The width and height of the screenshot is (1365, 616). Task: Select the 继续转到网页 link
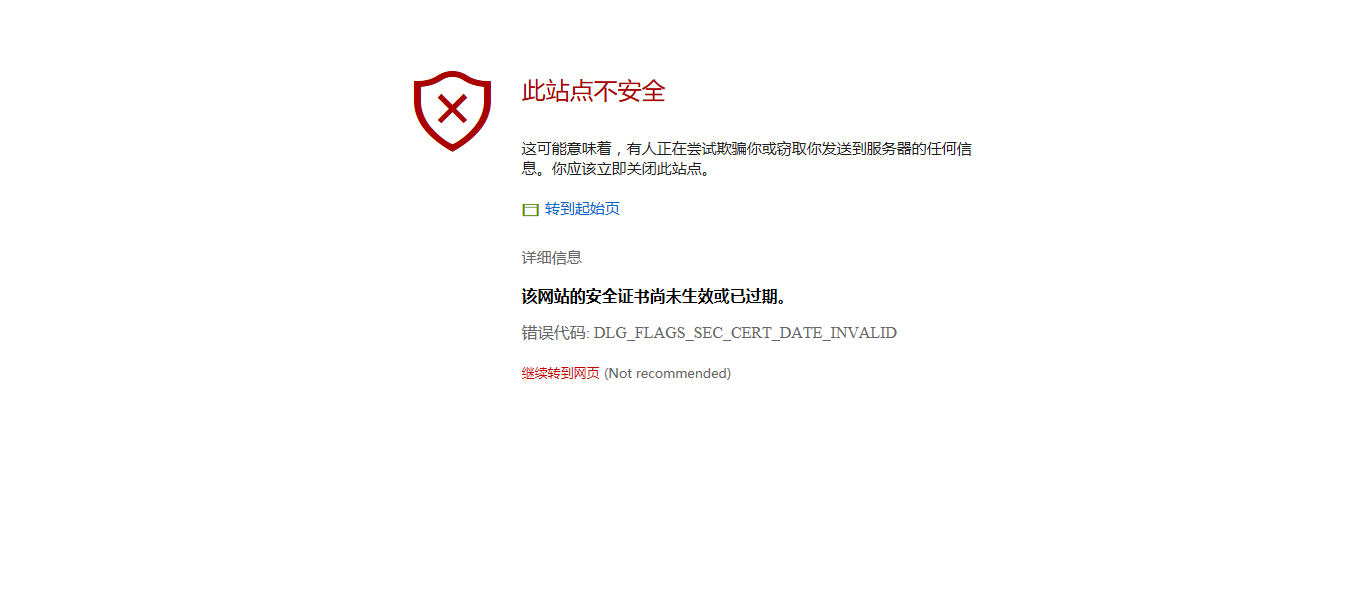(x=560, y=373)
